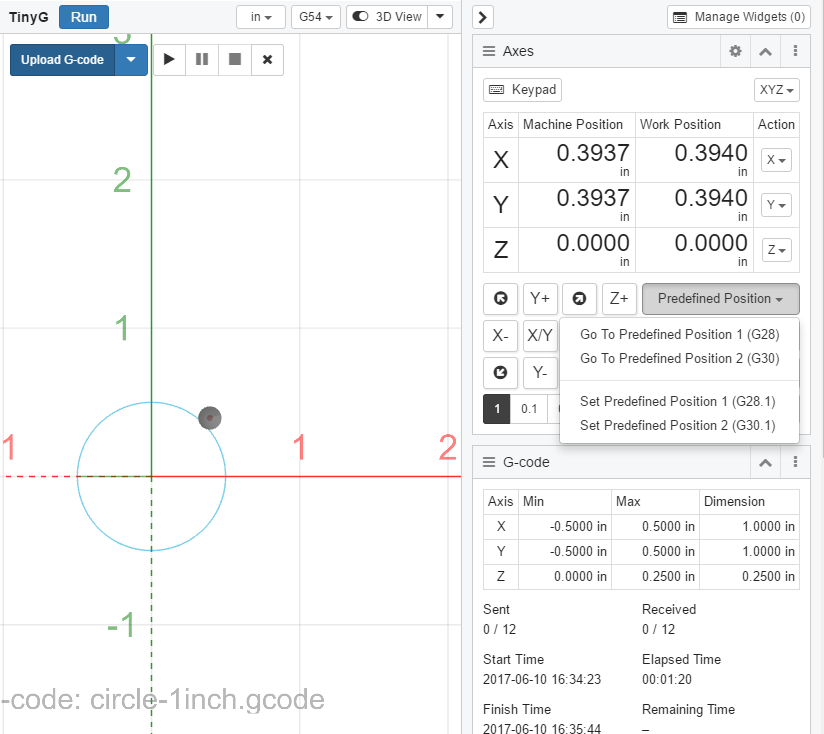824x734 pixels.
Task: Open the XYZ axes dropdown
Action: click(x=777, y=90)
